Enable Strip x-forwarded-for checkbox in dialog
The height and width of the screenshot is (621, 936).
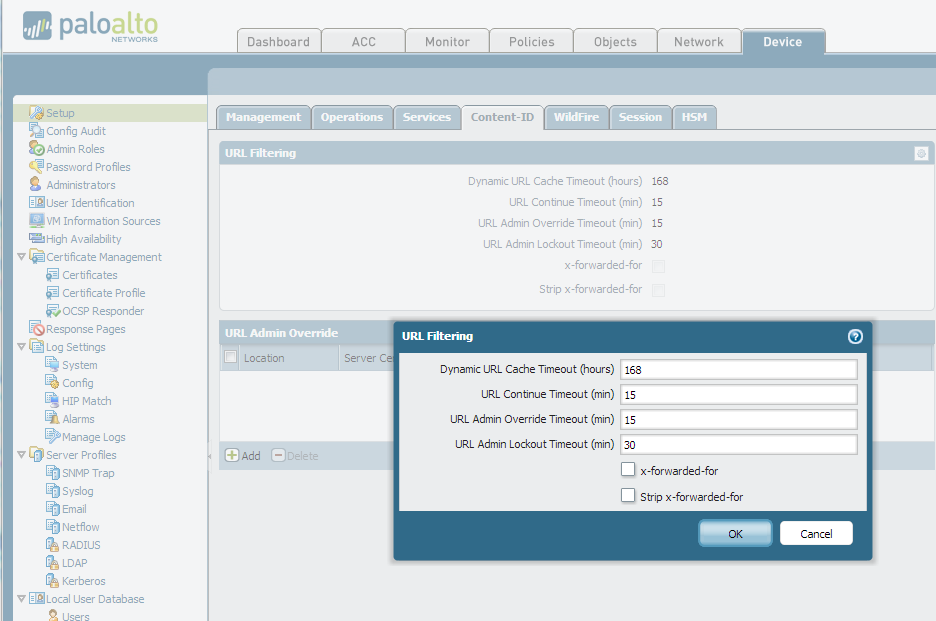(x=627, y=496)
